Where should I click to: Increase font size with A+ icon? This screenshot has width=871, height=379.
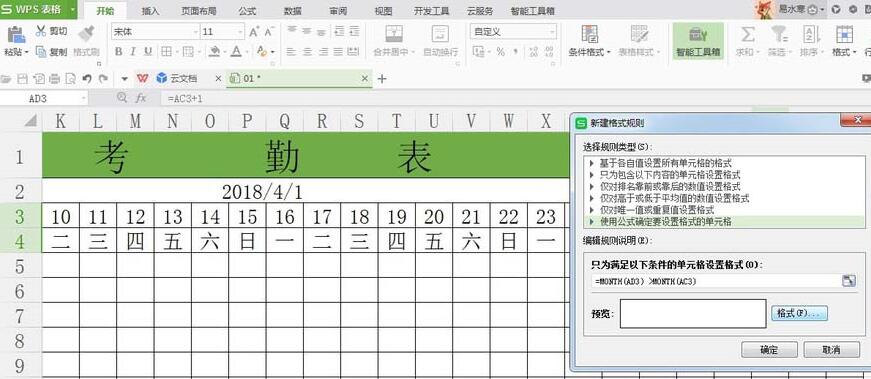tap(254, 32)
